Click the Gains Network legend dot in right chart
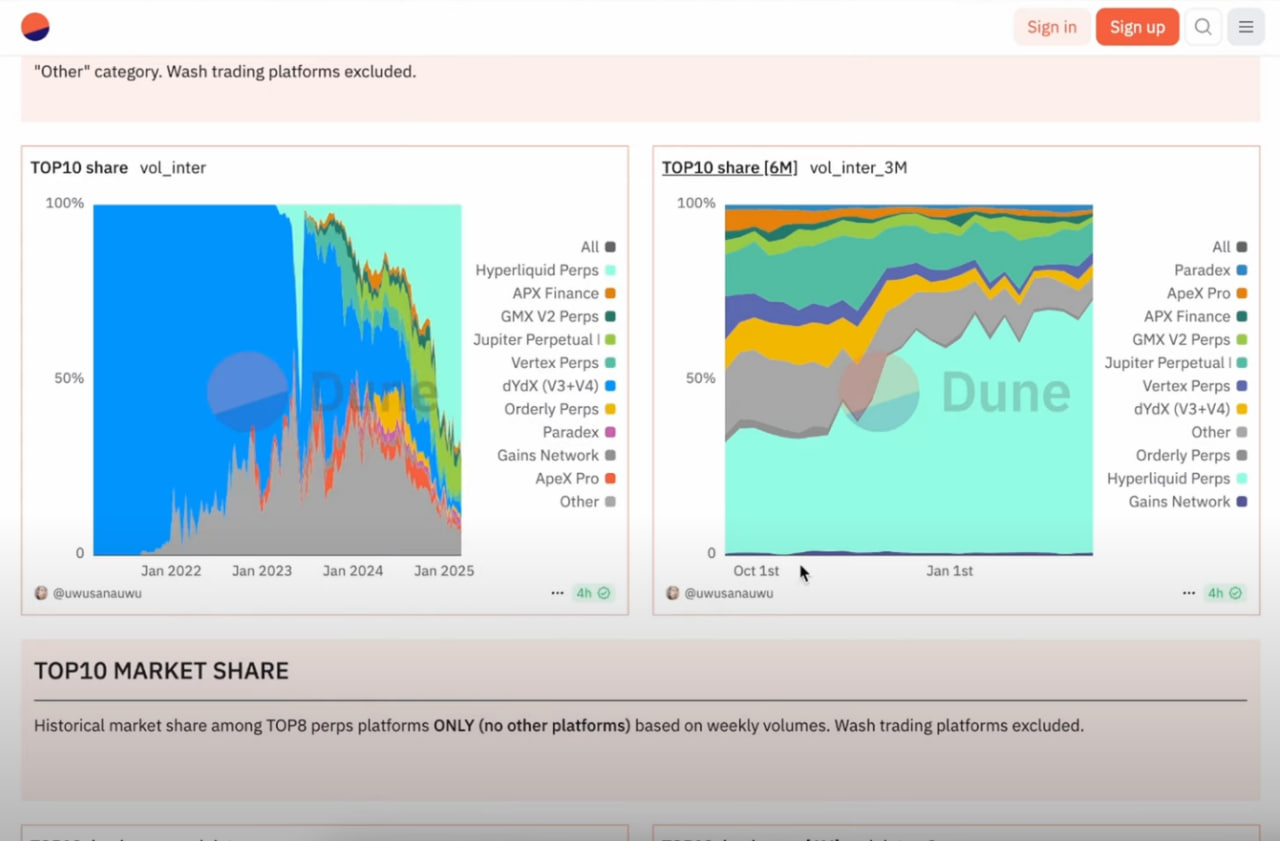The height and width of the screenshot is (841, 1280). [1242, 502]
